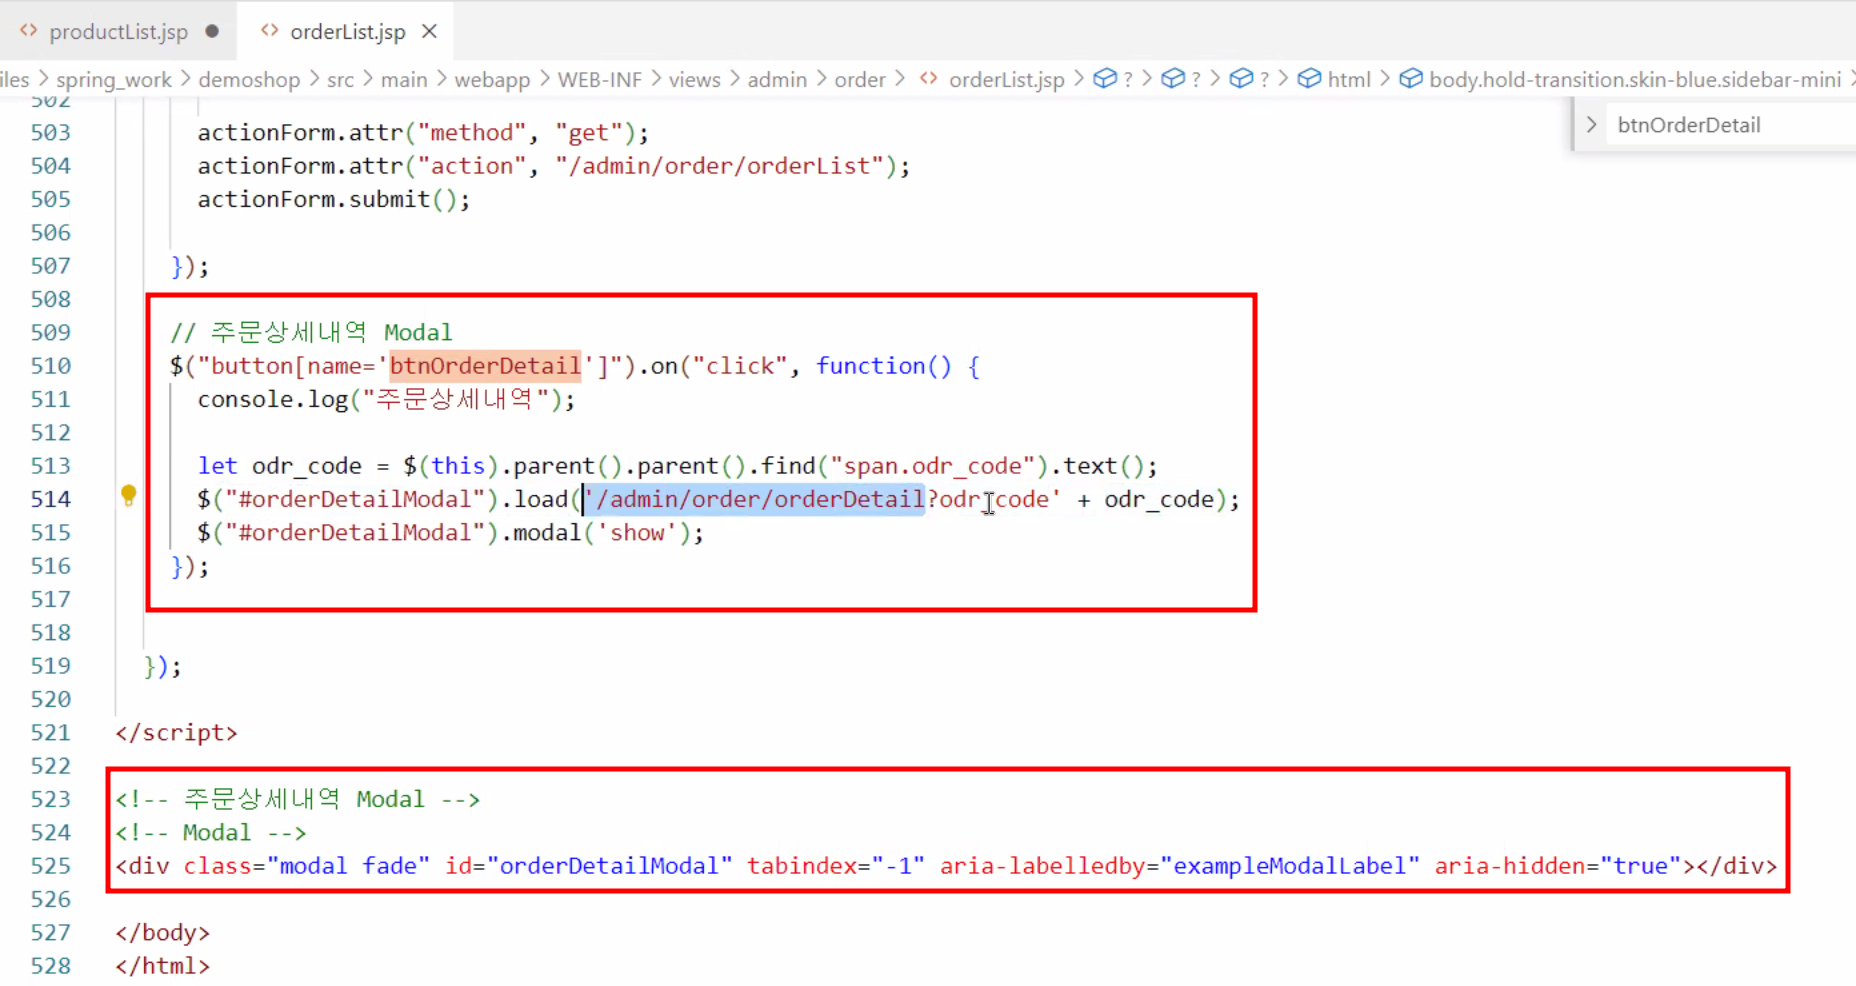Click highlighted btnOrderDetail match on line 510

485,366
